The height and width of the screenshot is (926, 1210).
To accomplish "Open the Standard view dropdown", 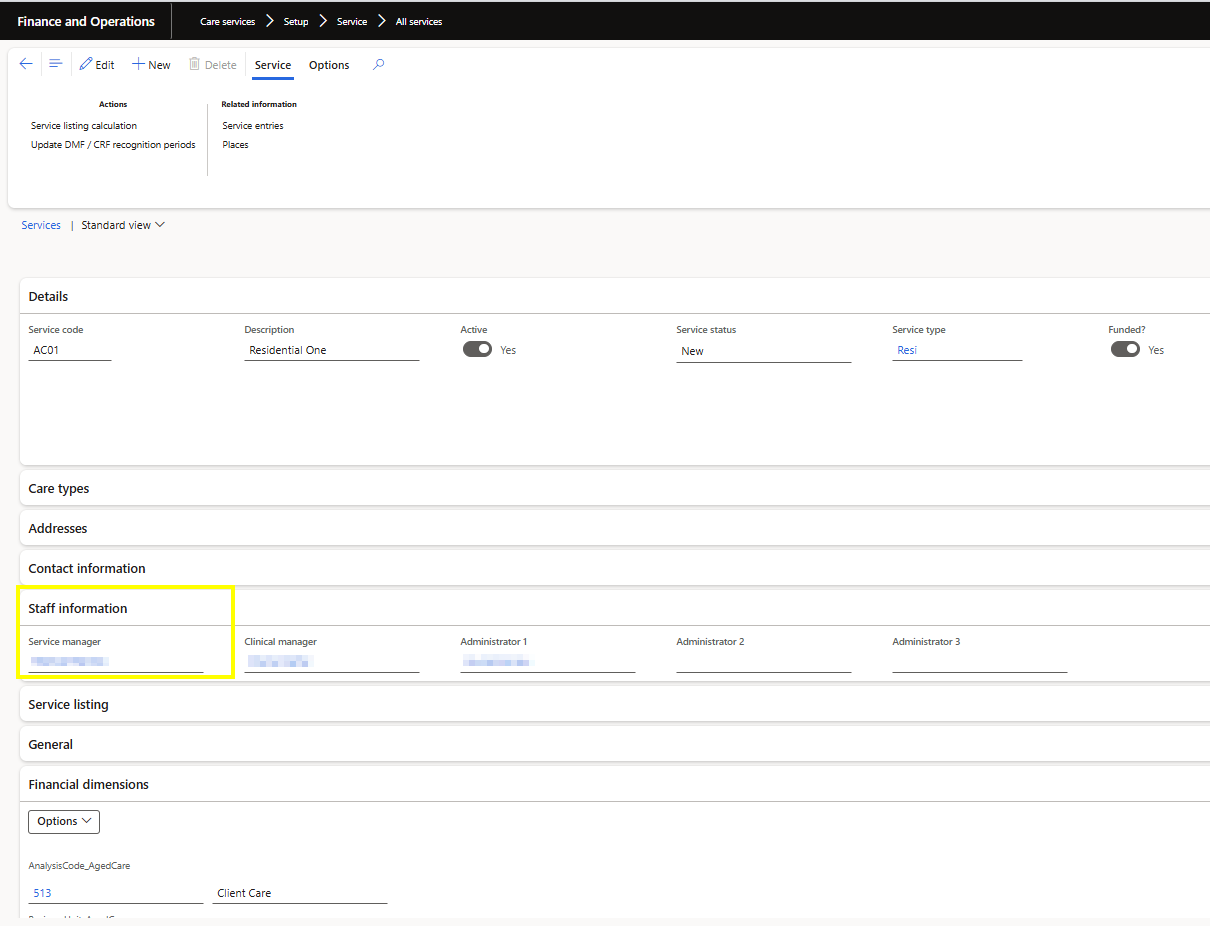I will 123,225.
